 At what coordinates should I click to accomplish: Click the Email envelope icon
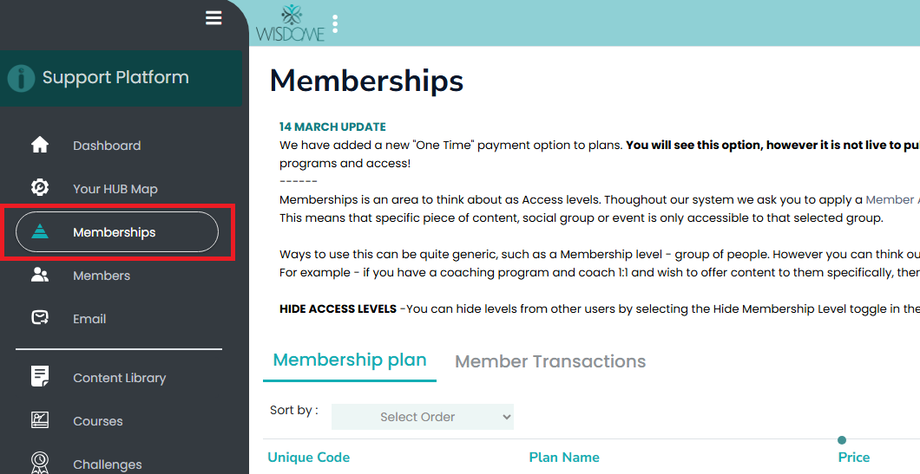[x=40, y=318]
